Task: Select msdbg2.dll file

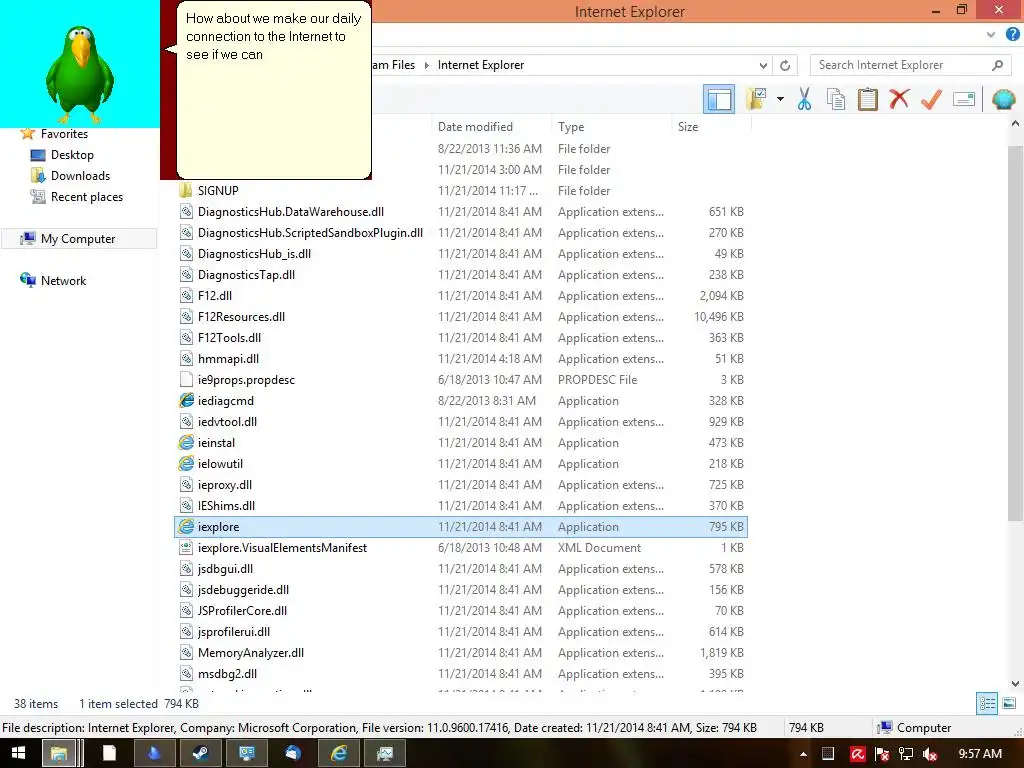Action: 461,673
